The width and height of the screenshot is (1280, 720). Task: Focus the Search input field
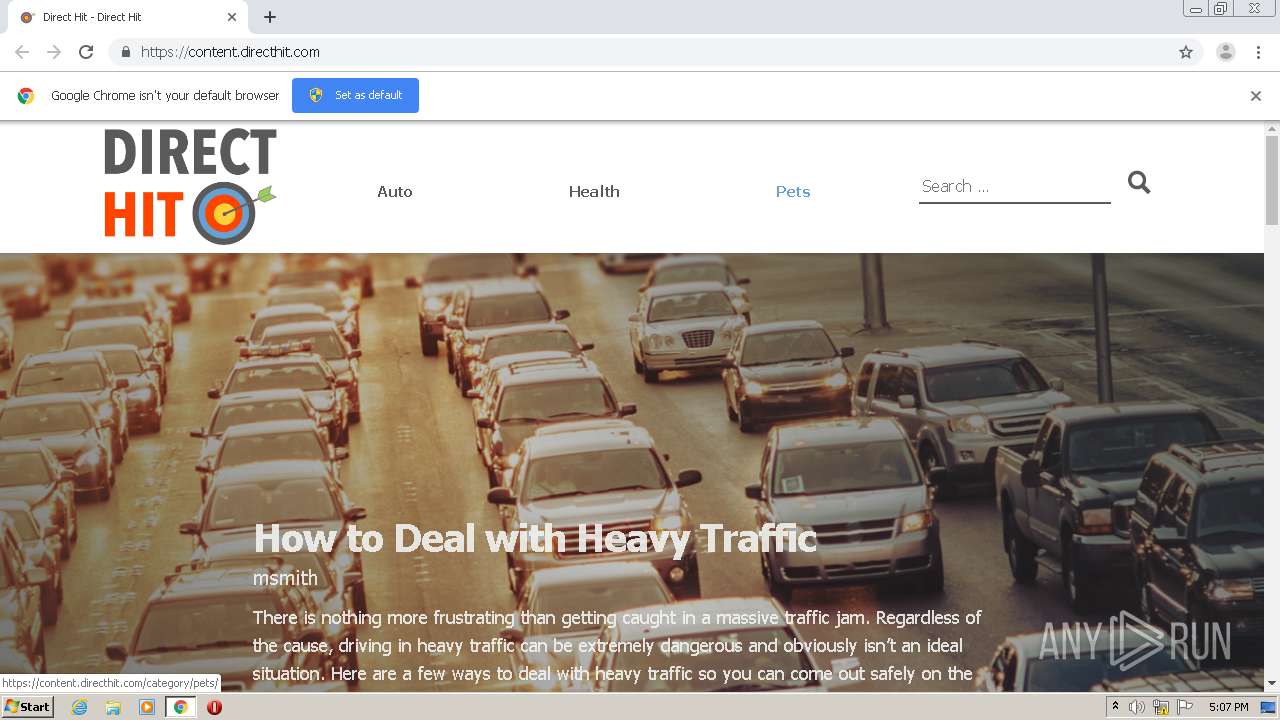tap(1015, 186)
